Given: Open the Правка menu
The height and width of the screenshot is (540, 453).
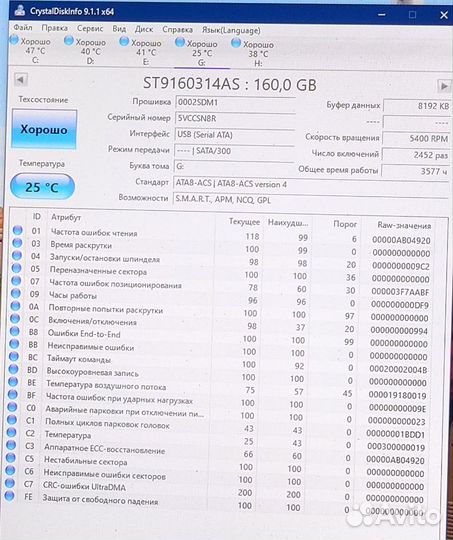Looking at the screenshot, I should (x=54, y=28).
